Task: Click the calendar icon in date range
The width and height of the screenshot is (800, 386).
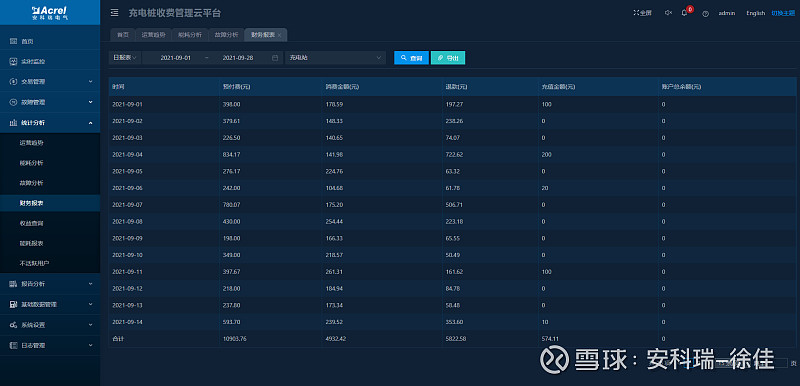Action: click(x=275, y=58)
